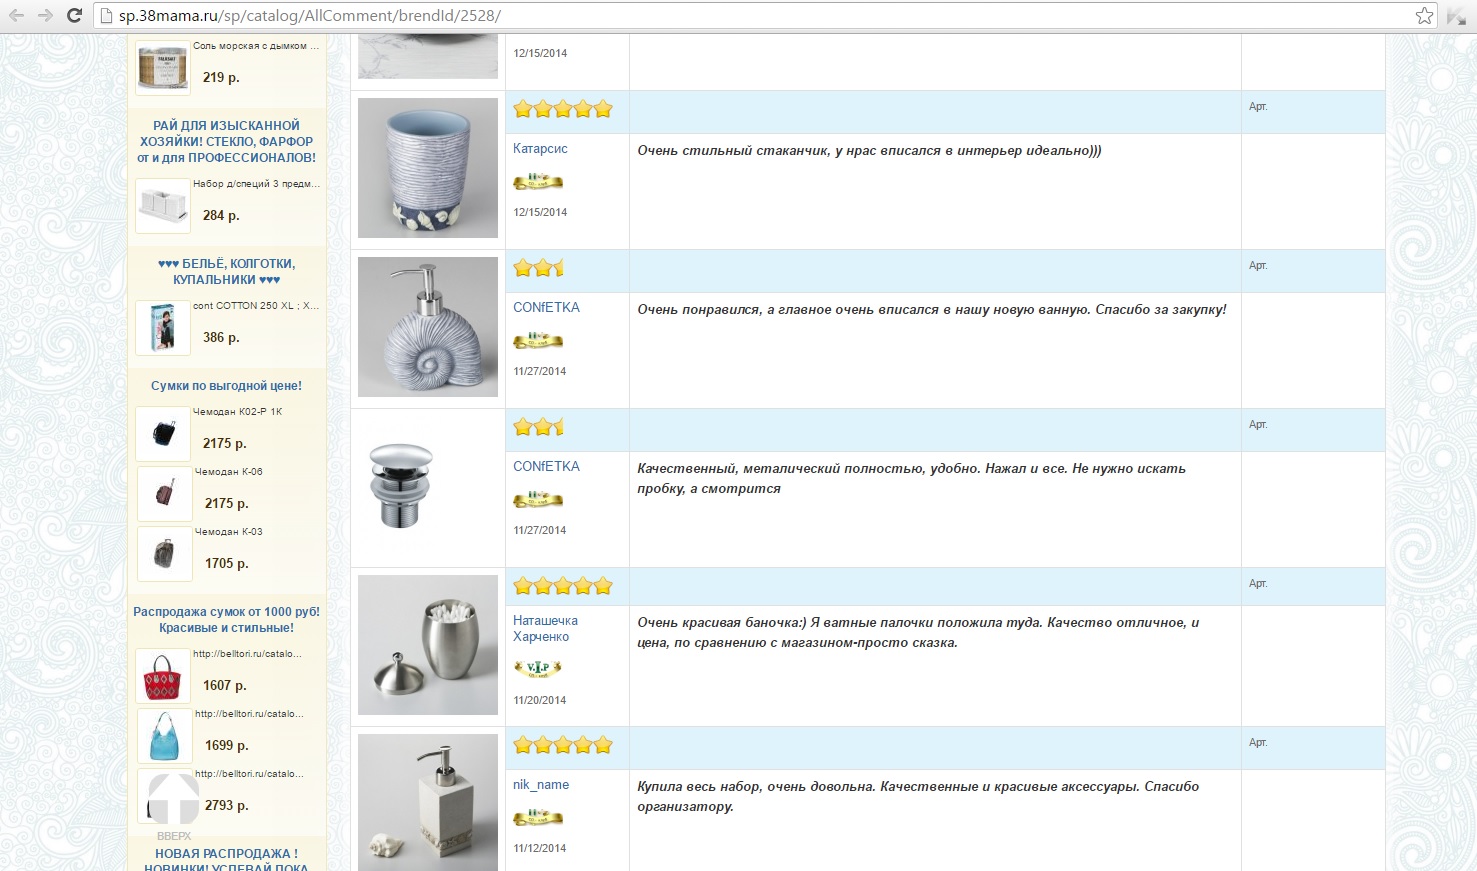Open the snail shell soap dispenser image

428,327
